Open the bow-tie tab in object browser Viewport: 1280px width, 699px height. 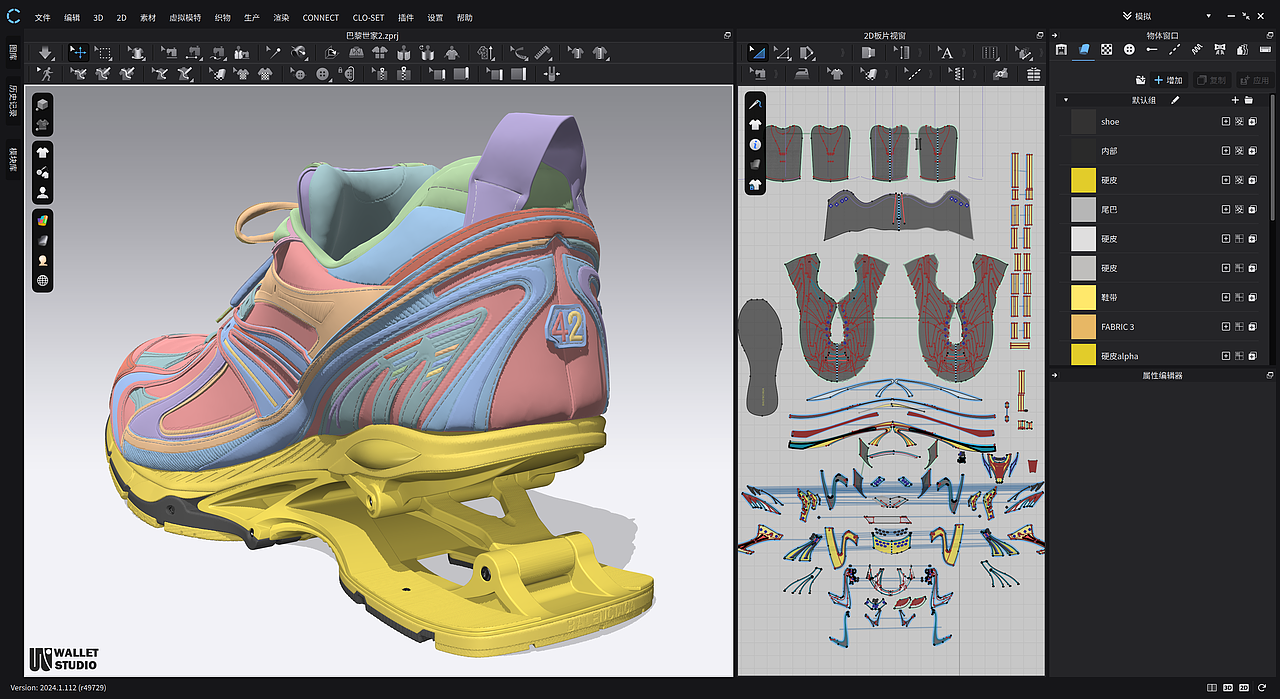coord(1219,49)
